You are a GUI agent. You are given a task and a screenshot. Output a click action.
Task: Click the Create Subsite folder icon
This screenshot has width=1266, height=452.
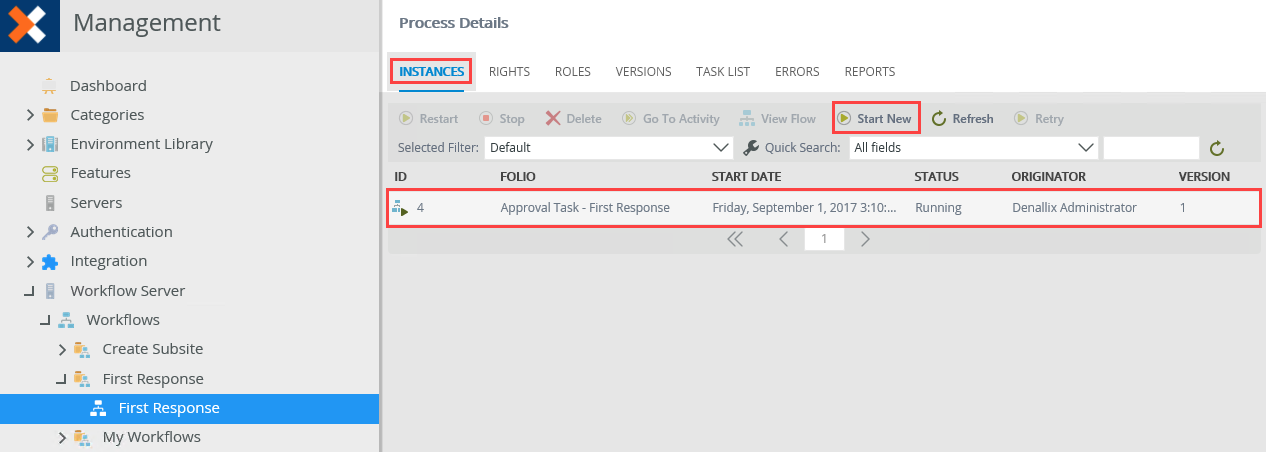(x=82, y=349)
